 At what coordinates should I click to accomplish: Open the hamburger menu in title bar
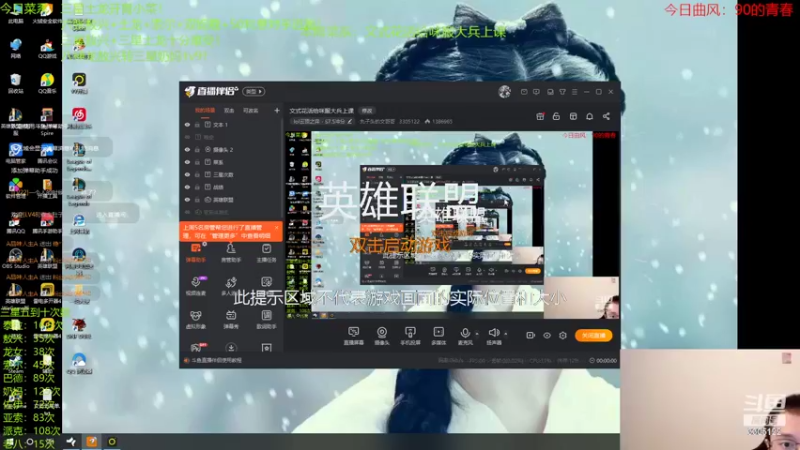tap(574, 92)
